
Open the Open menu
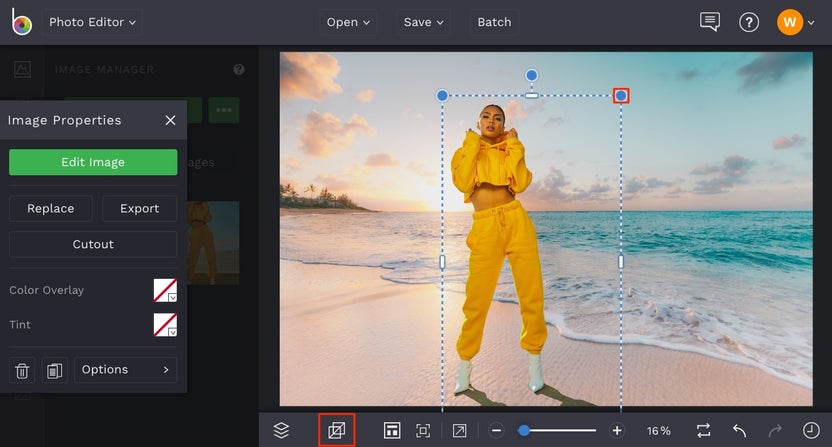(x=348, y=22)
